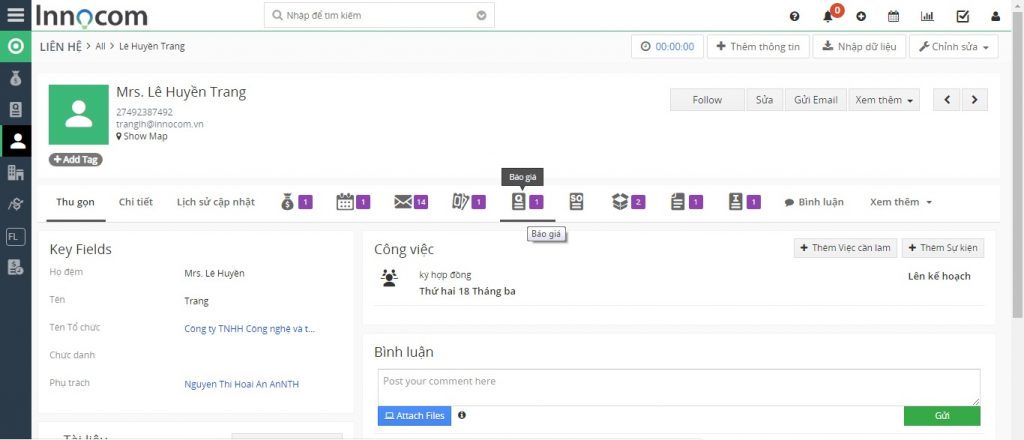Image resolution: width=1024 pixels, height=440 pixels.
Task: Open the Chỉnh sửa dropdown
Action: point(953,47)
